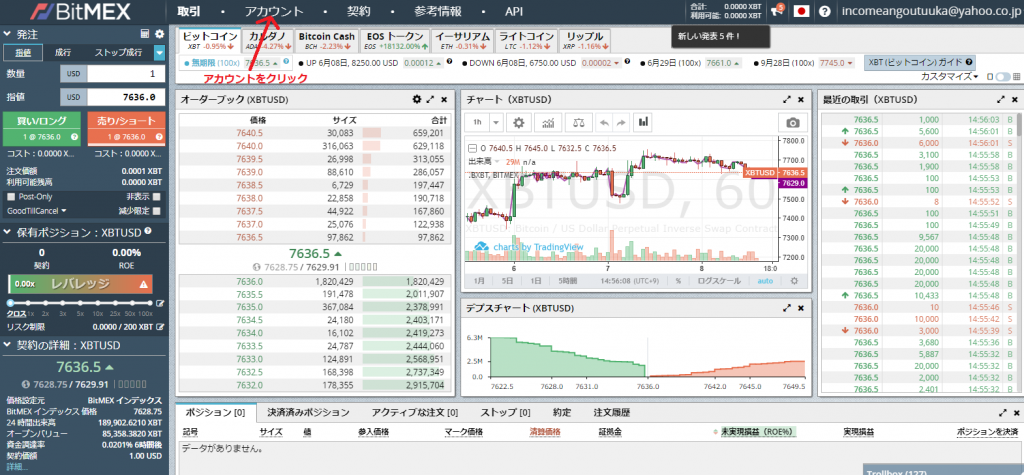
Task: Click order book price 7640.5 row
Action: [x=313, y=133]
